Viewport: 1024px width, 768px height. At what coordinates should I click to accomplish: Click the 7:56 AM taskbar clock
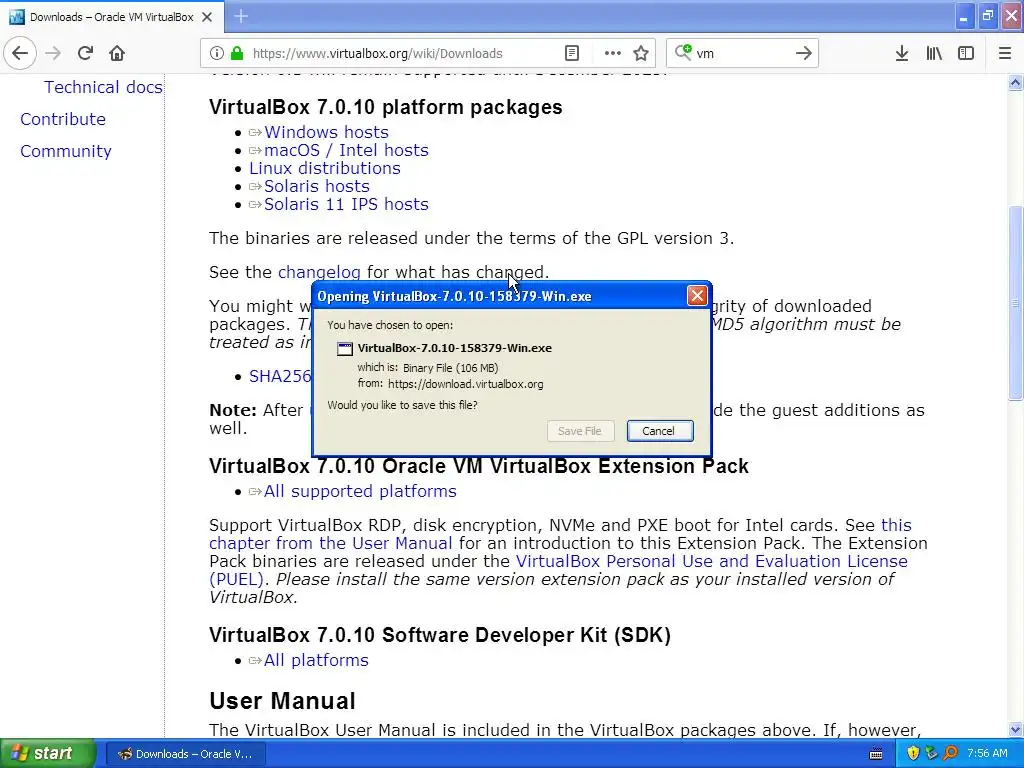pos(987,754)
